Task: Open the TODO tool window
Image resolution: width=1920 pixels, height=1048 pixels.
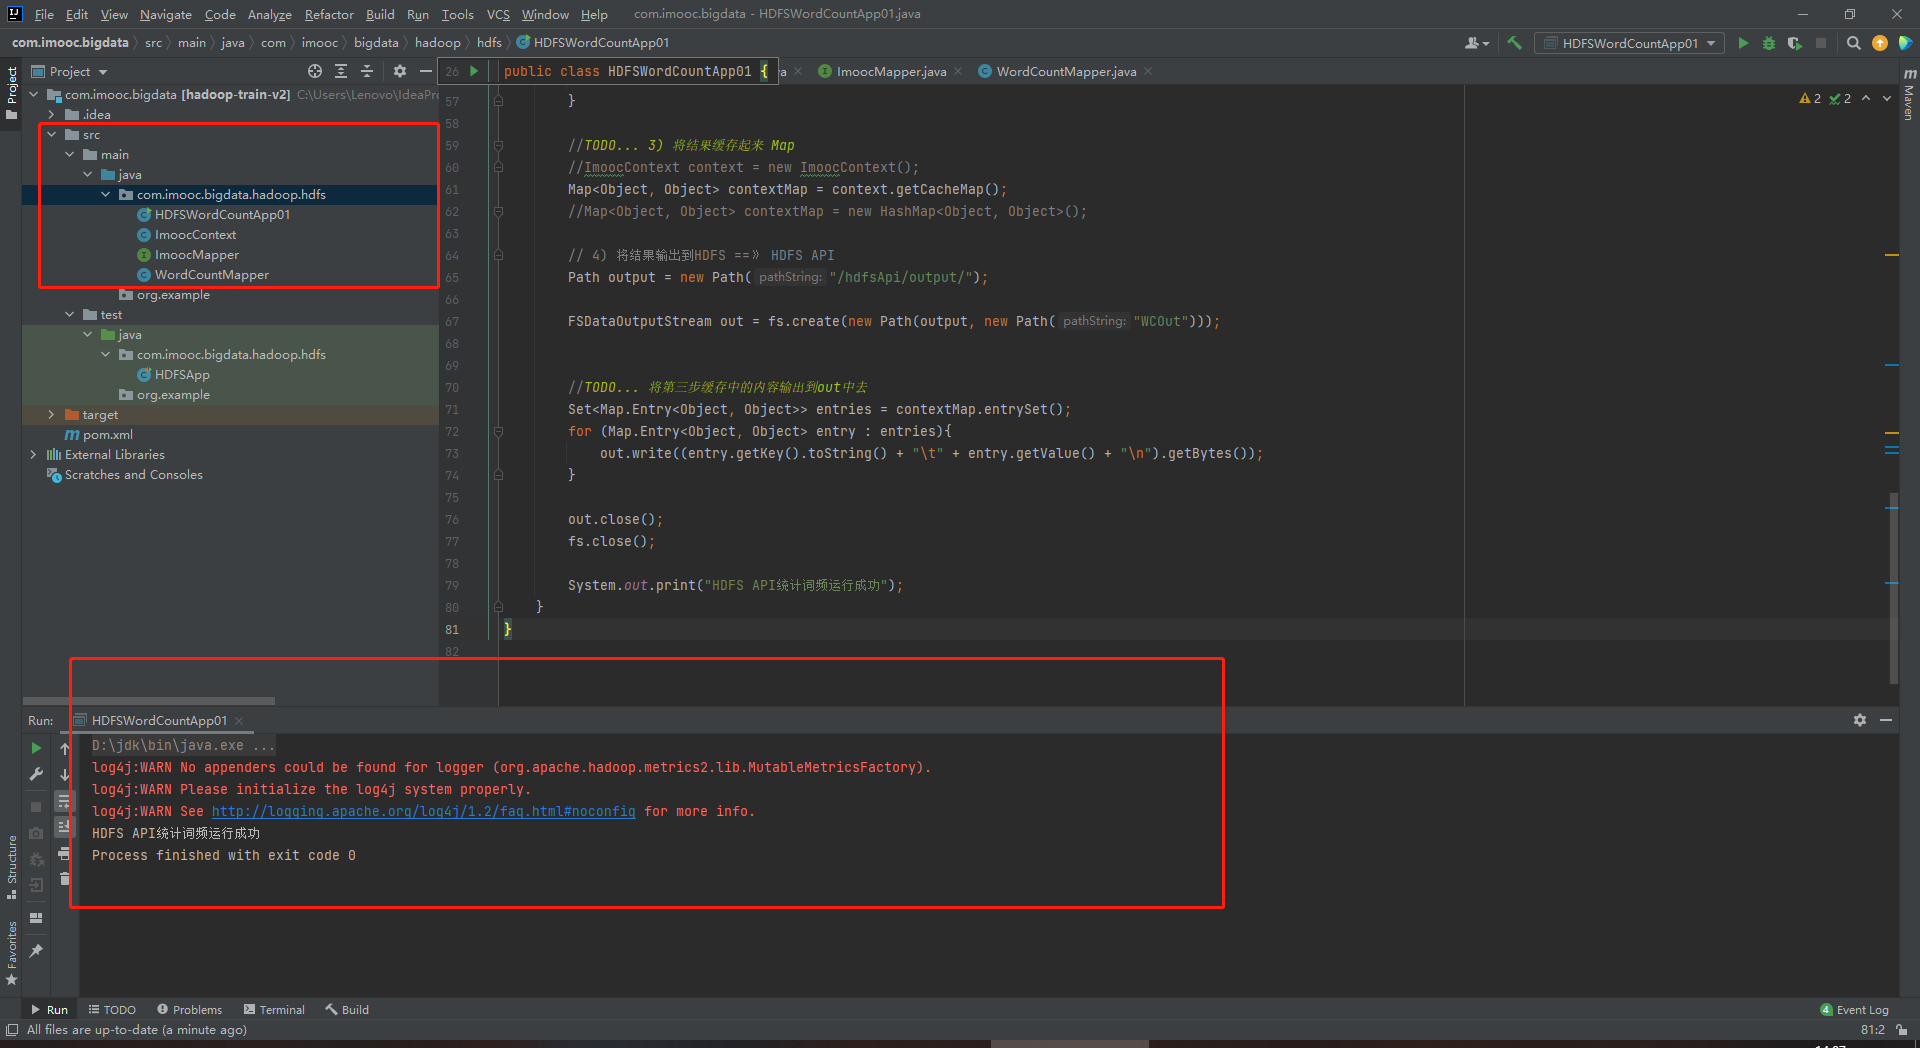Action: click(x=112, y=1009)
